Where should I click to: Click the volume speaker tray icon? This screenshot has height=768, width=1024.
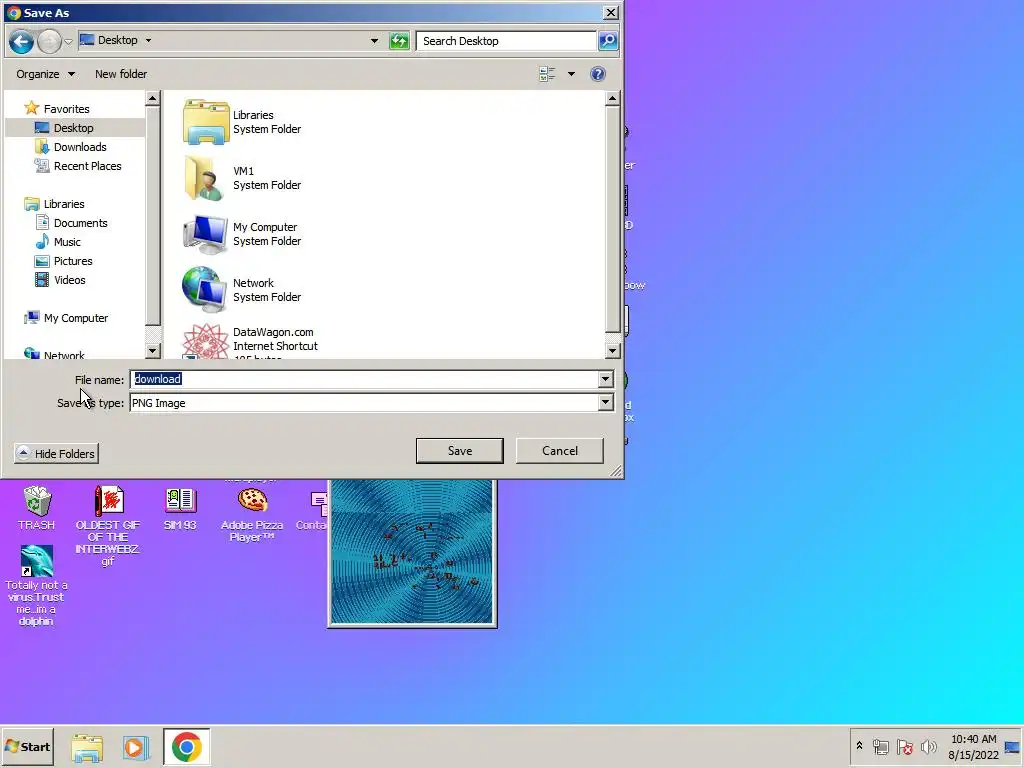tap(929, 746)
